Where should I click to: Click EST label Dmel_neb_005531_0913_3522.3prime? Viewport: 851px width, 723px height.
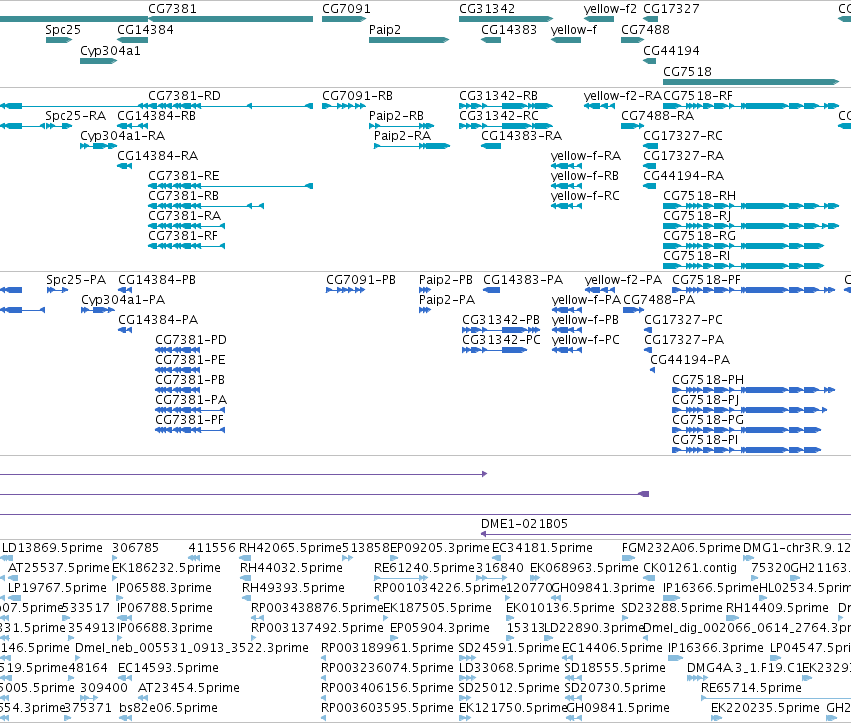192,648
